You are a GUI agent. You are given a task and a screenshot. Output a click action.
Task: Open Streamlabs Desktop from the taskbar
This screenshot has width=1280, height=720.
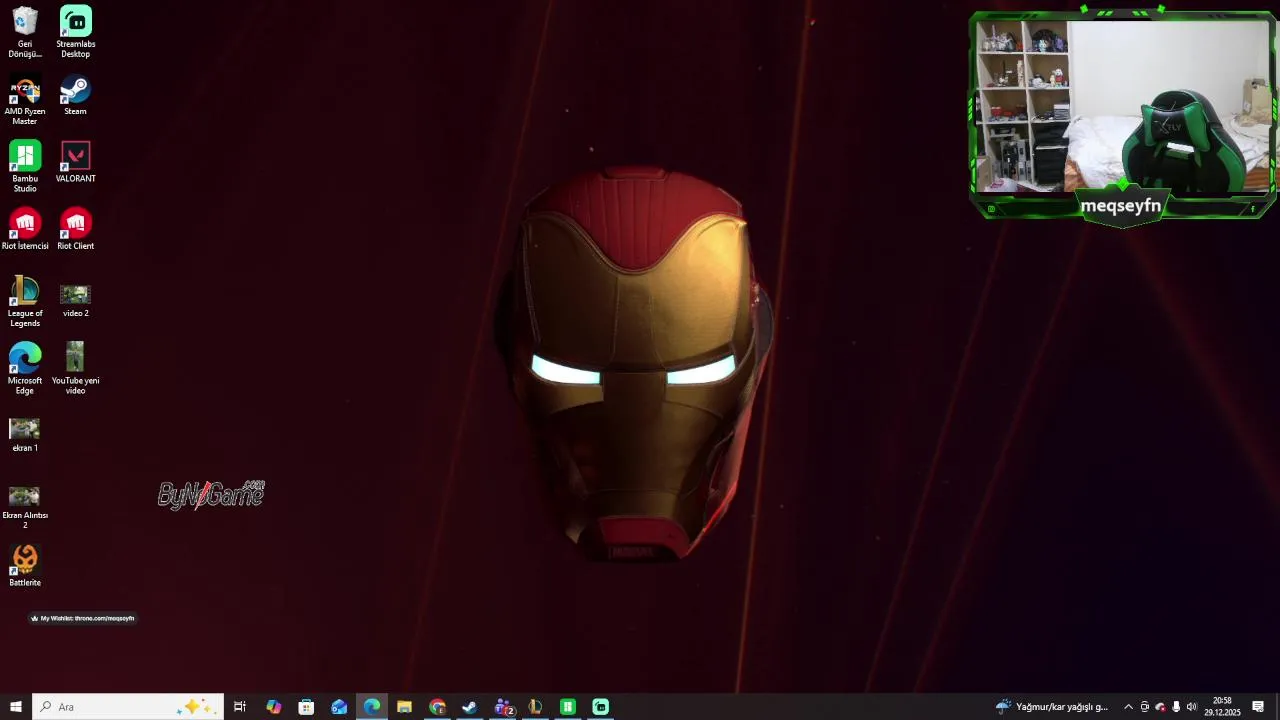coord(601,707)
